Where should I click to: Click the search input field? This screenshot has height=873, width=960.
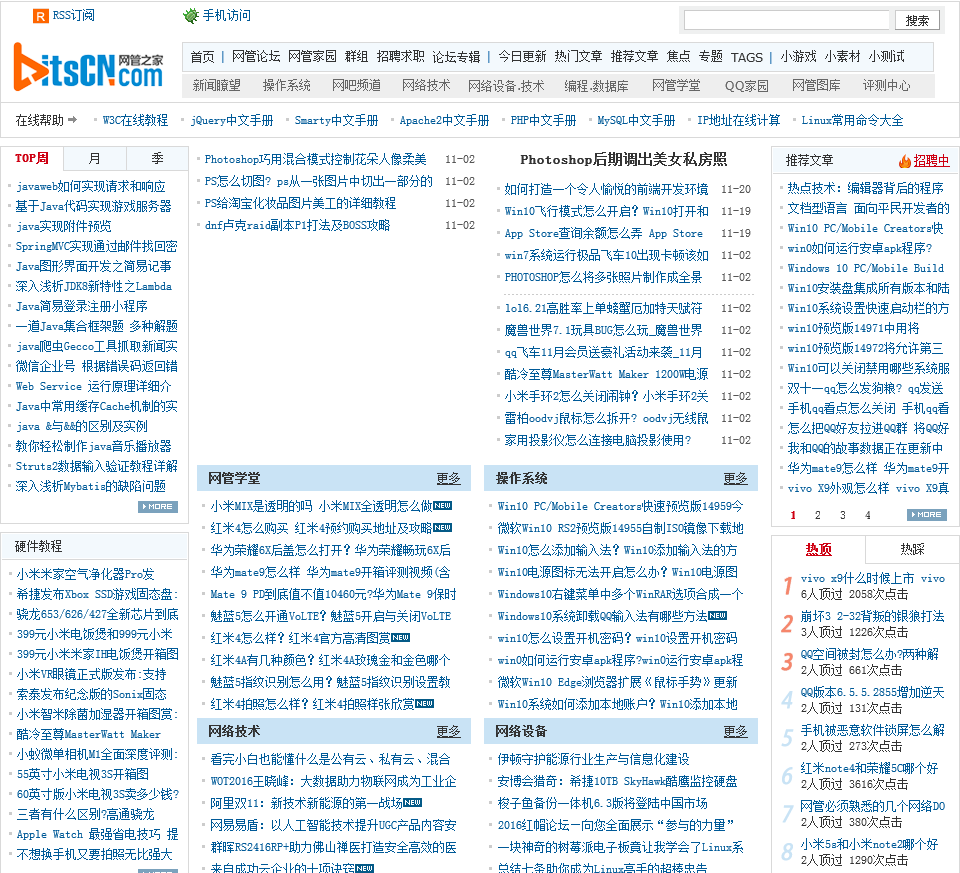[x=786, y=20]
